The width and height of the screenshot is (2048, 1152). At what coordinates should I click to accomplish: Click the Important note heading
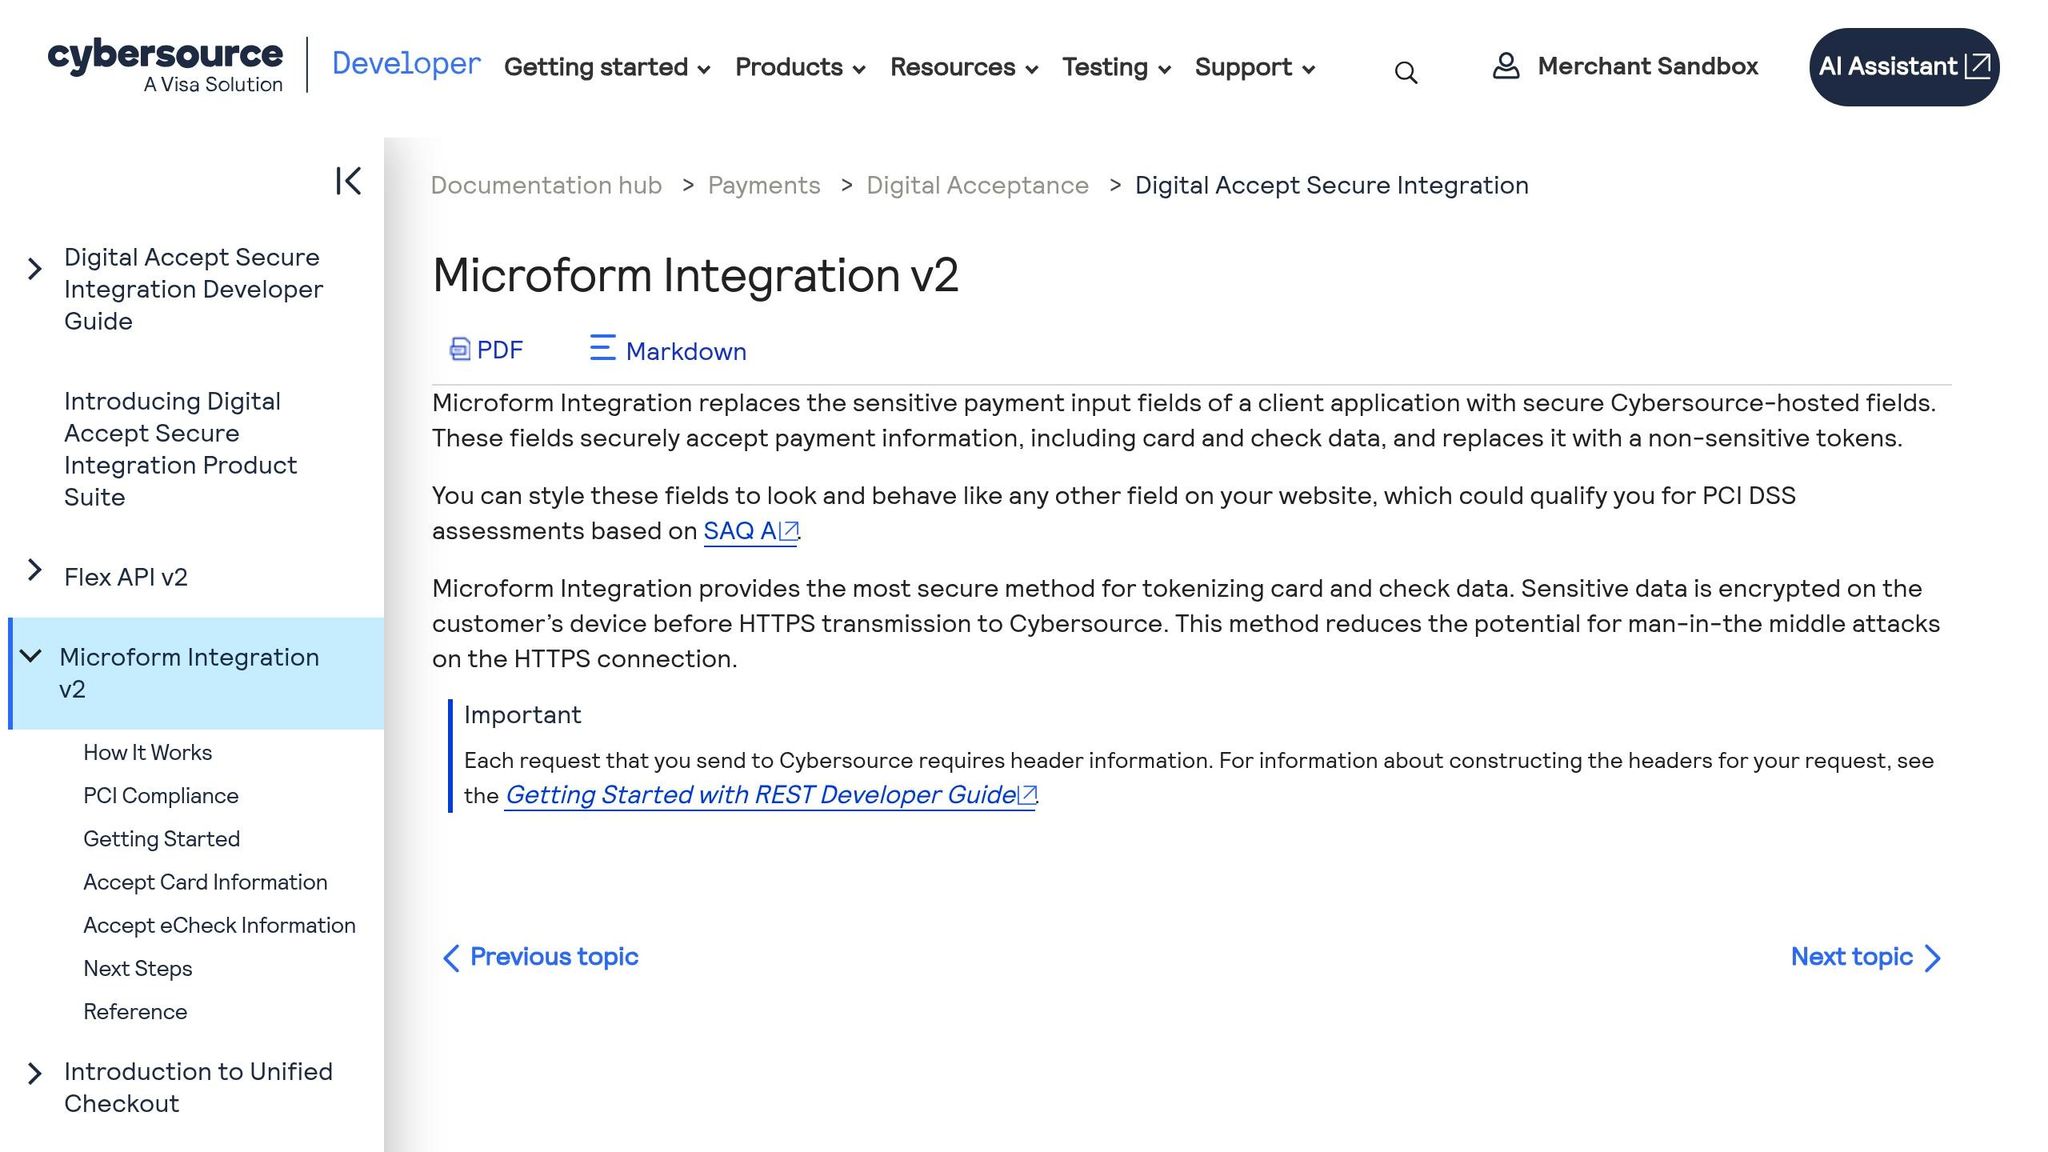[522, 715]
